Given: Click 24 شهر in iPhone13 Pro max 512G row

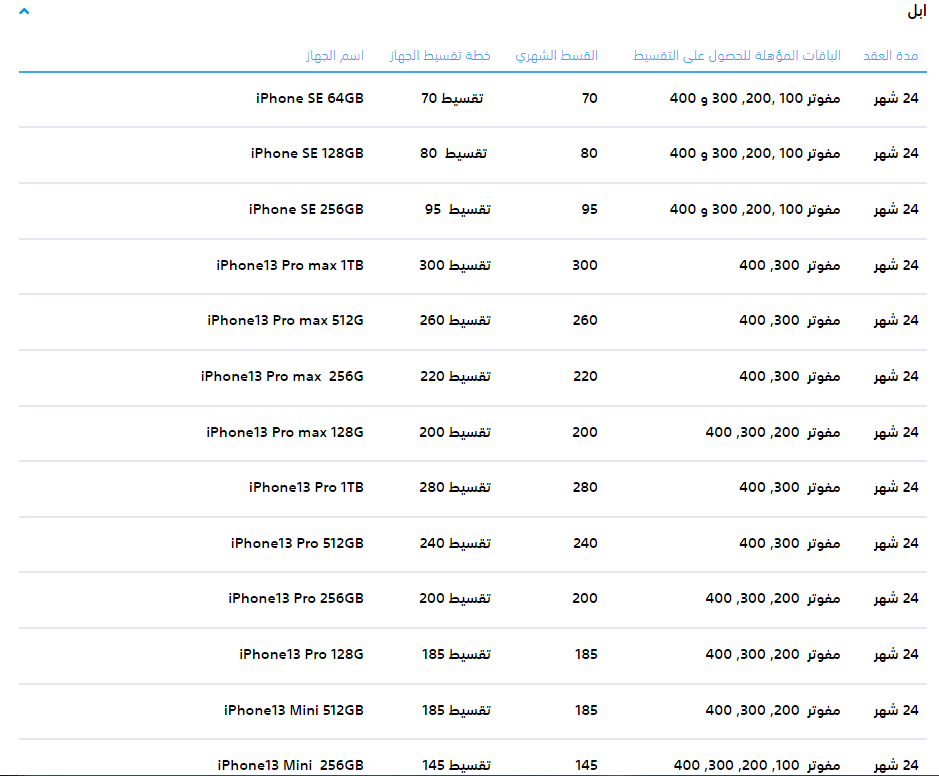Looking at the screenshot, I should 896,320.
